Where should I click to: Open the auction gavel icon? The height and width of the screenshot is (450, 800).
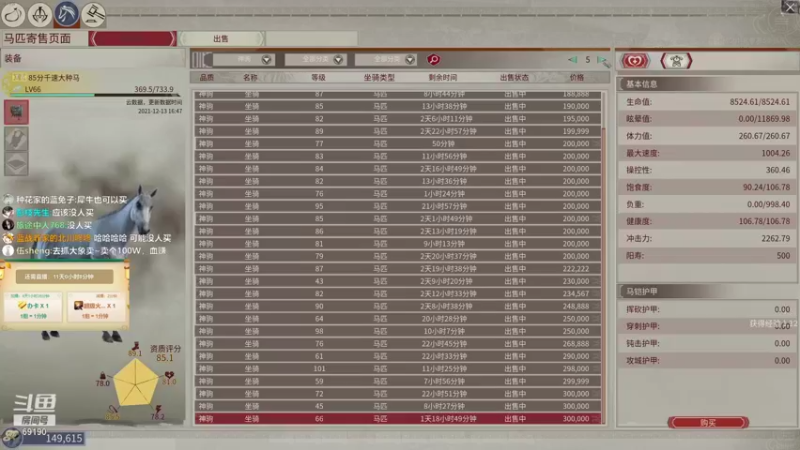click(93, 14)
